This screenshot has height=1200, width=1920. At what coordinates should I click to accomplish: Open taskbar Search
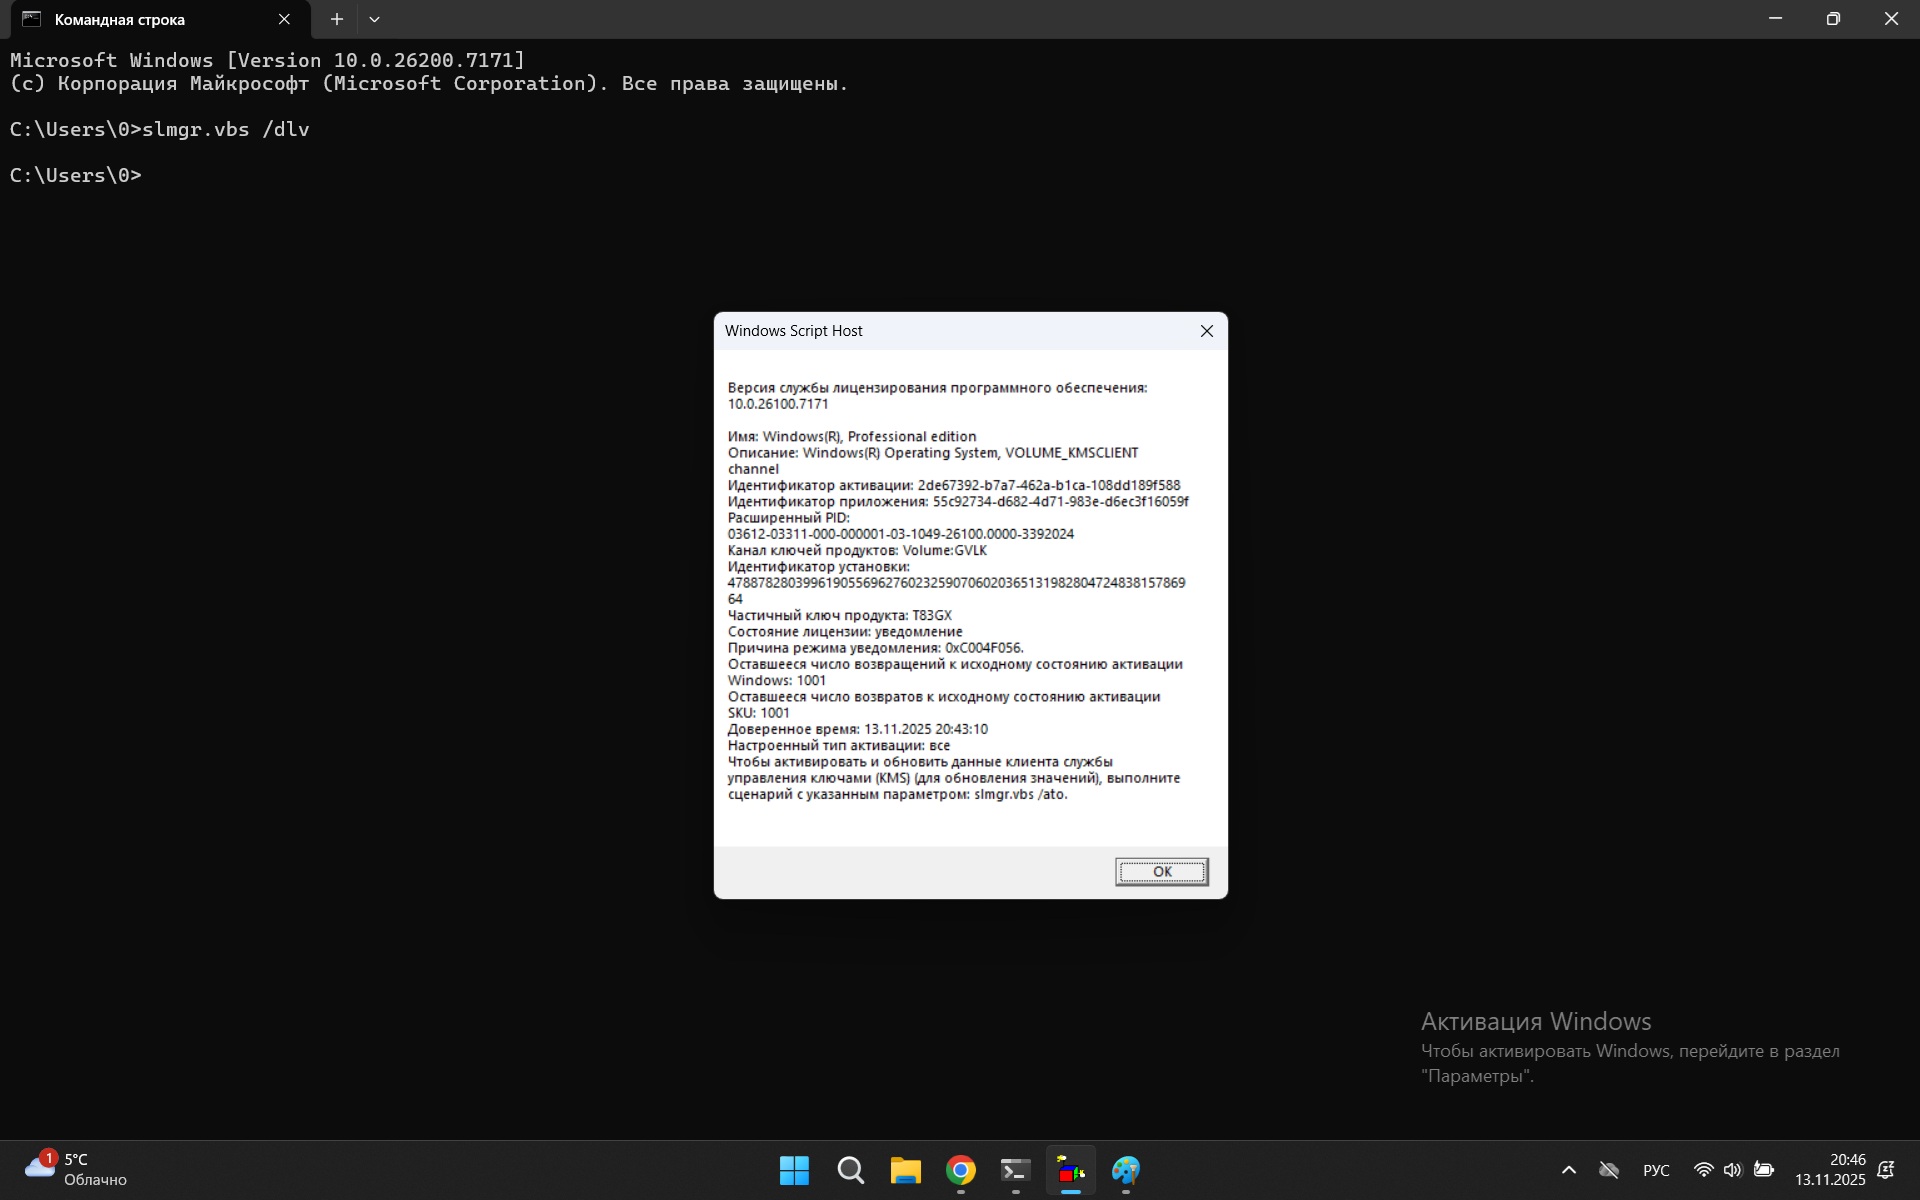tap(850, 1170)
